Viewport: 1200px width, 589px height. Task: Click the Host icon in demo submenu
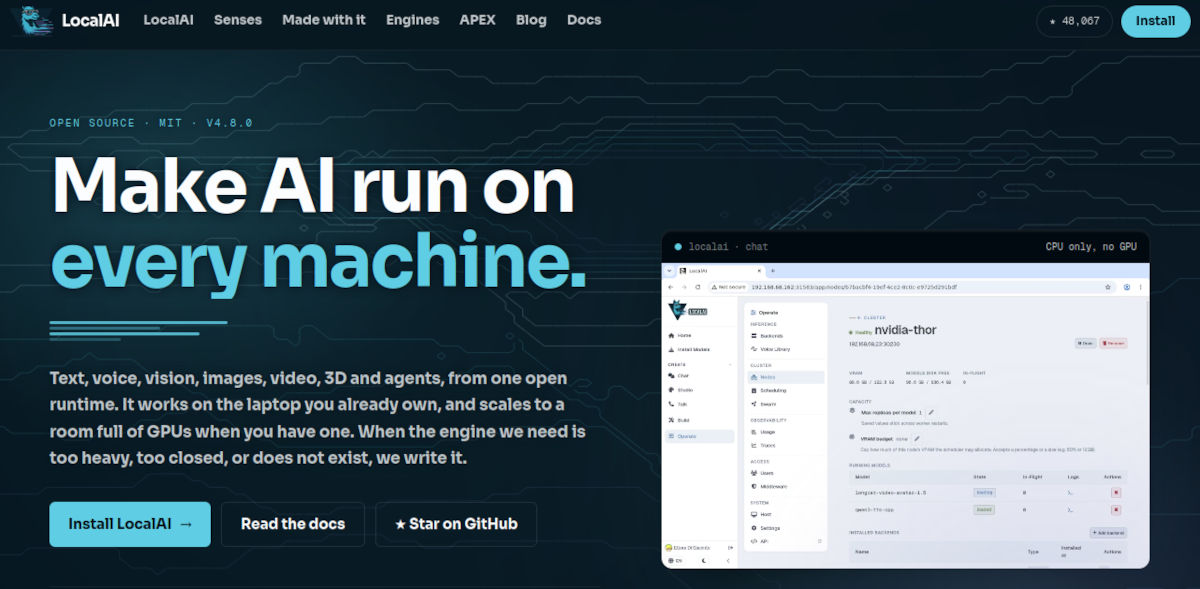(754, 514)
